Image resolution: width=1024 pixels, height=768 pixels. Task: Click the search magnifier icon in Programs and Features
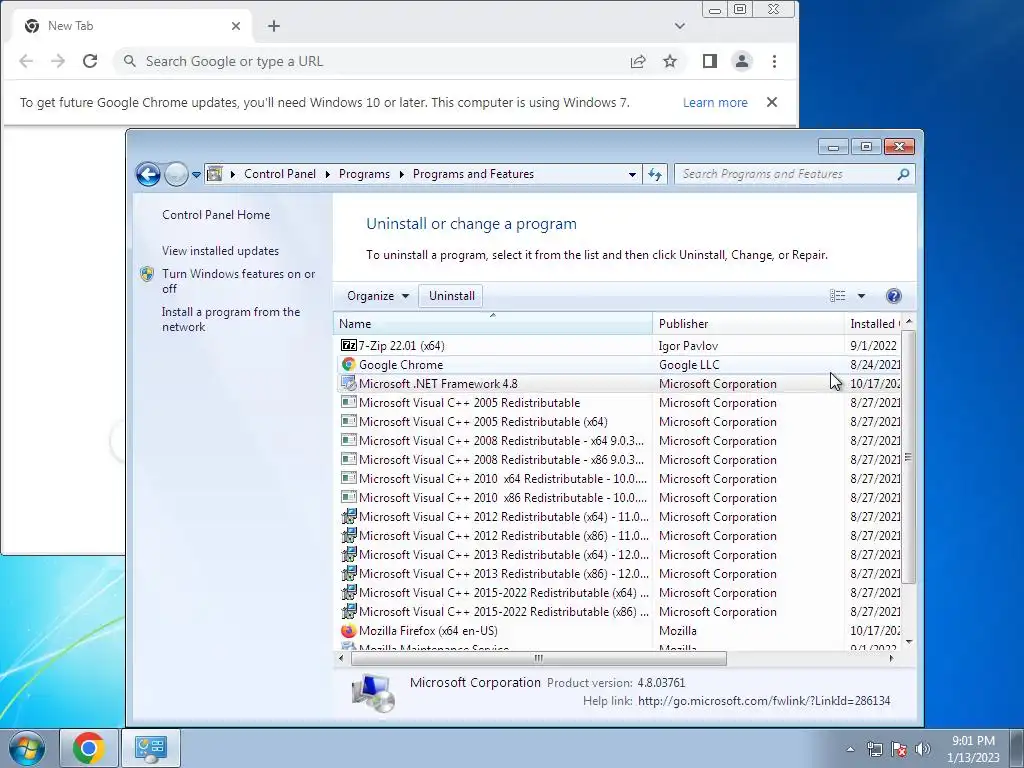tap(903, 174)
